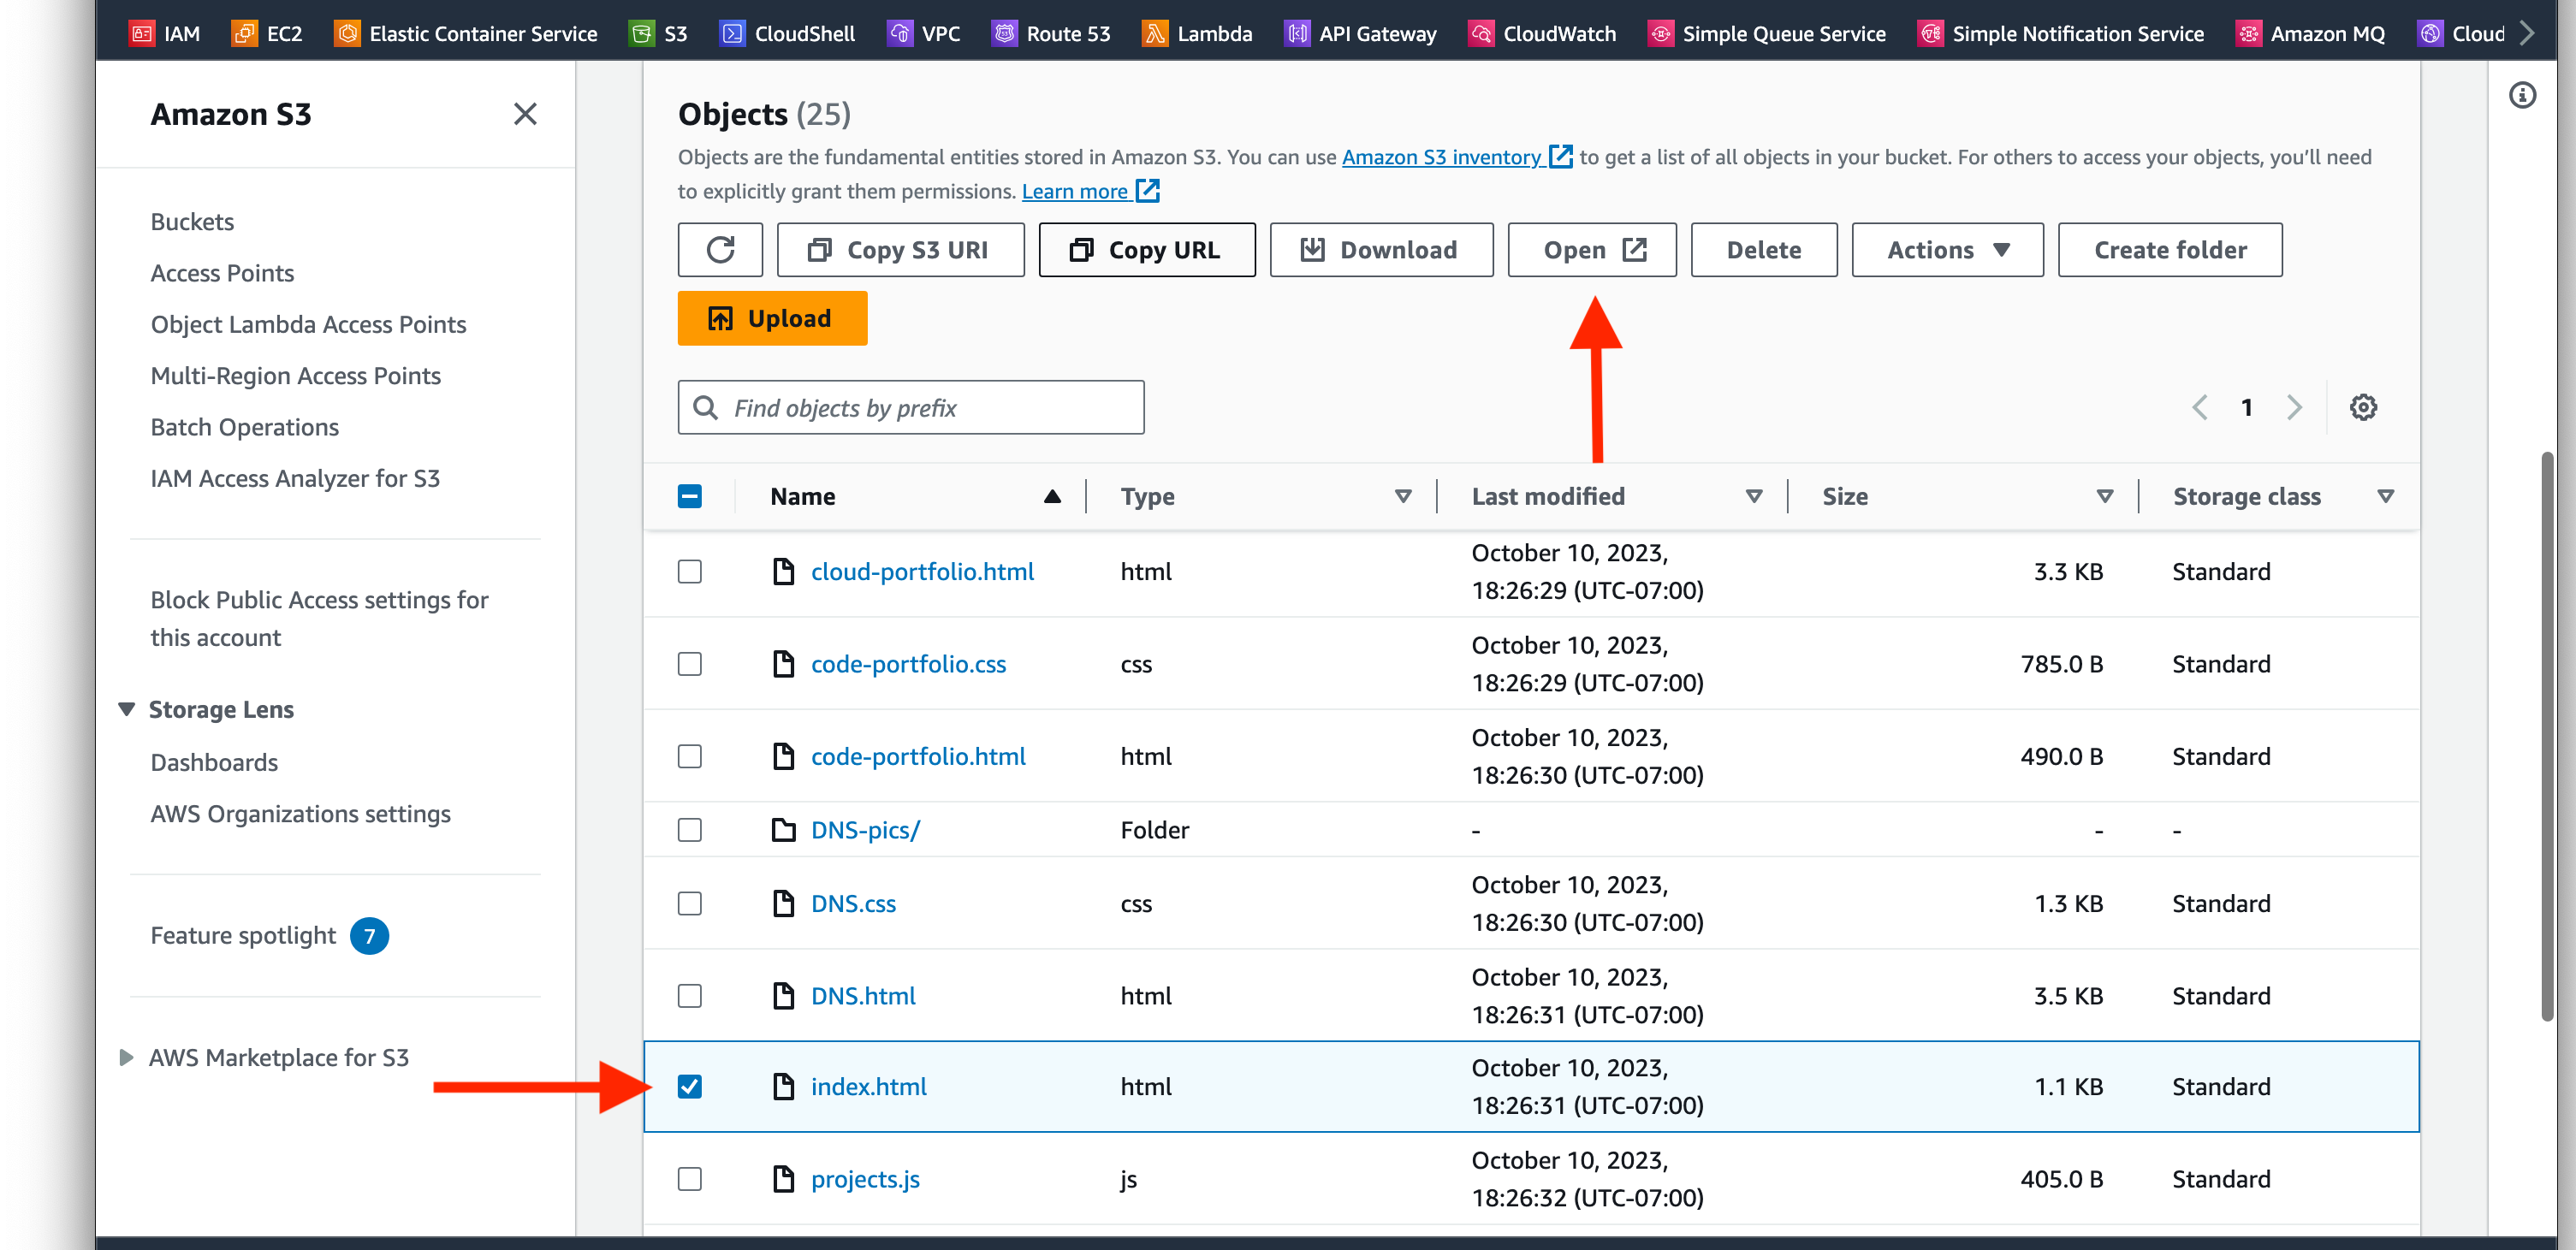Uncheck the index.html checkbox
This screenshot has height=1250, width=2576.
click(690, 1086)
